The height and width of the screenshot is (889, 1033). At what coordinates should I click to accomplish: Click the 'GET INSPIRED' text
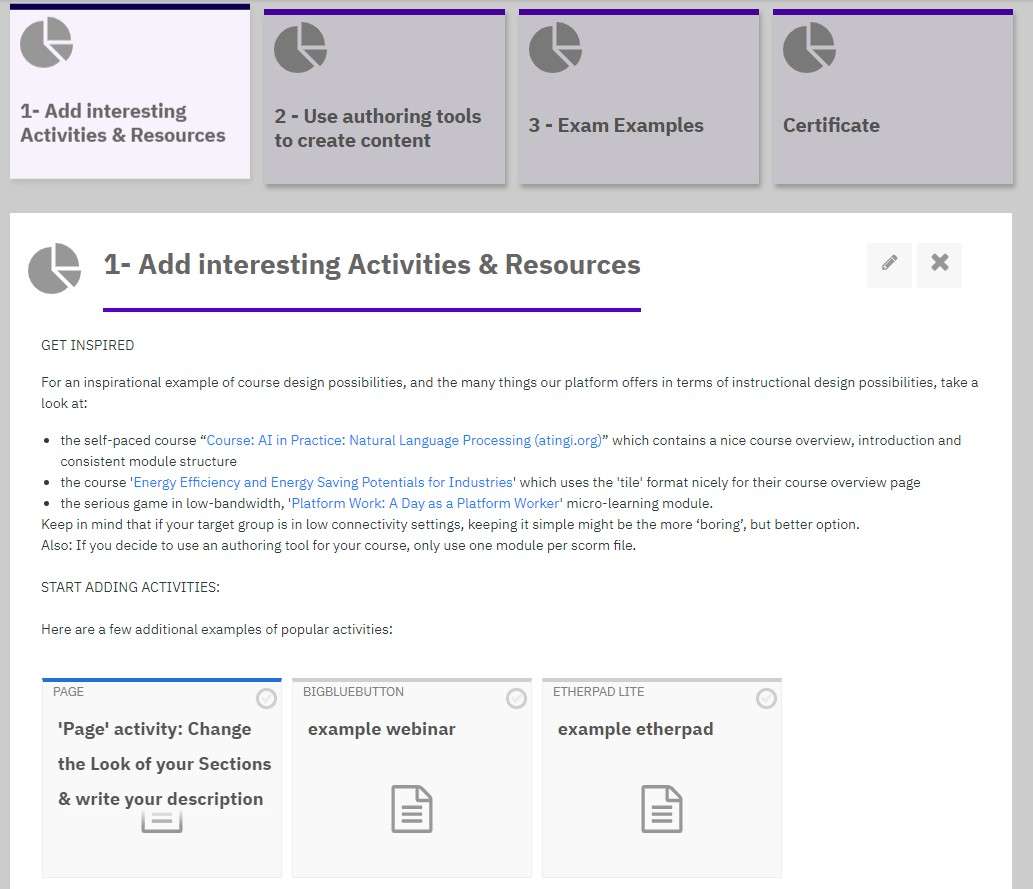[x=88, y=345]
